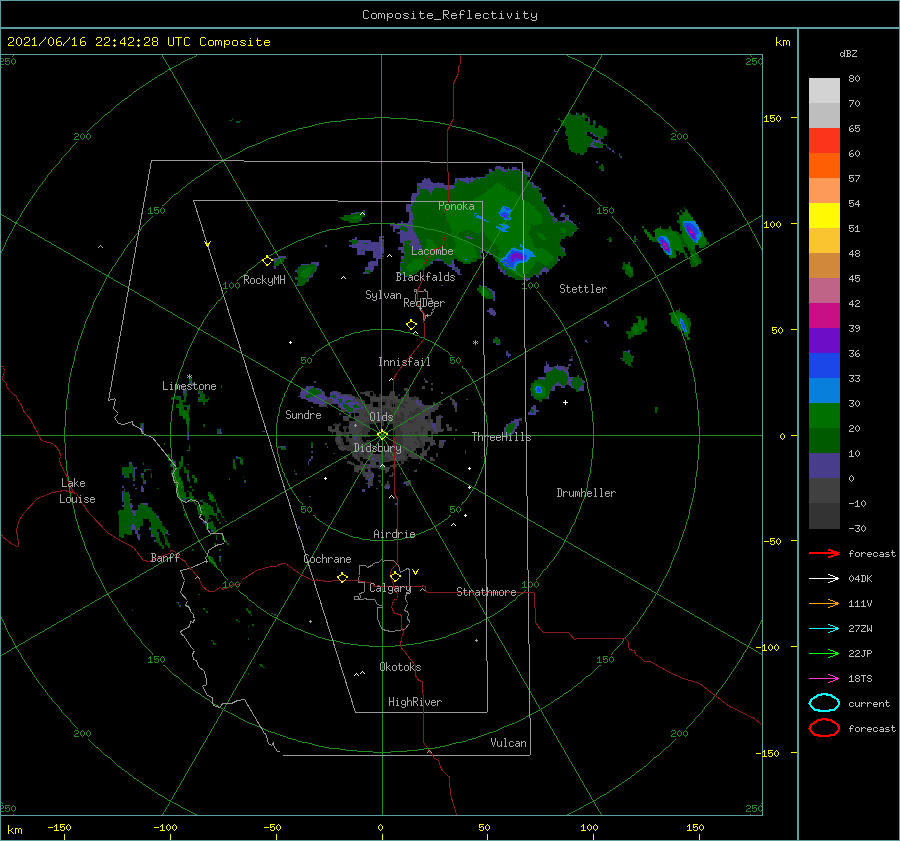Click the Sylvan label
900x841 pixels.
383,295
